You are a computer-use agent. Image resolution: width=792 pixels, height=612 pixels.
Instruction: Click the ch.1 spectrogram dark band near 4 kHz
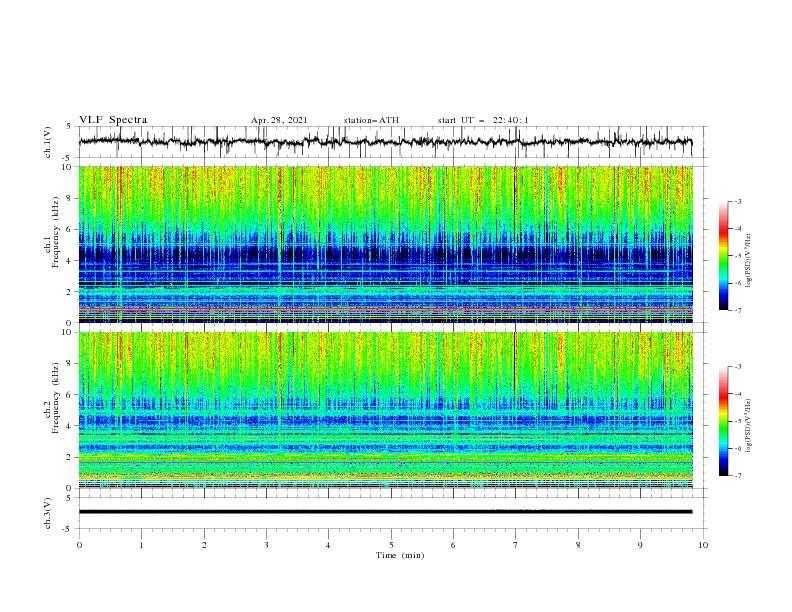coord(385,254)
